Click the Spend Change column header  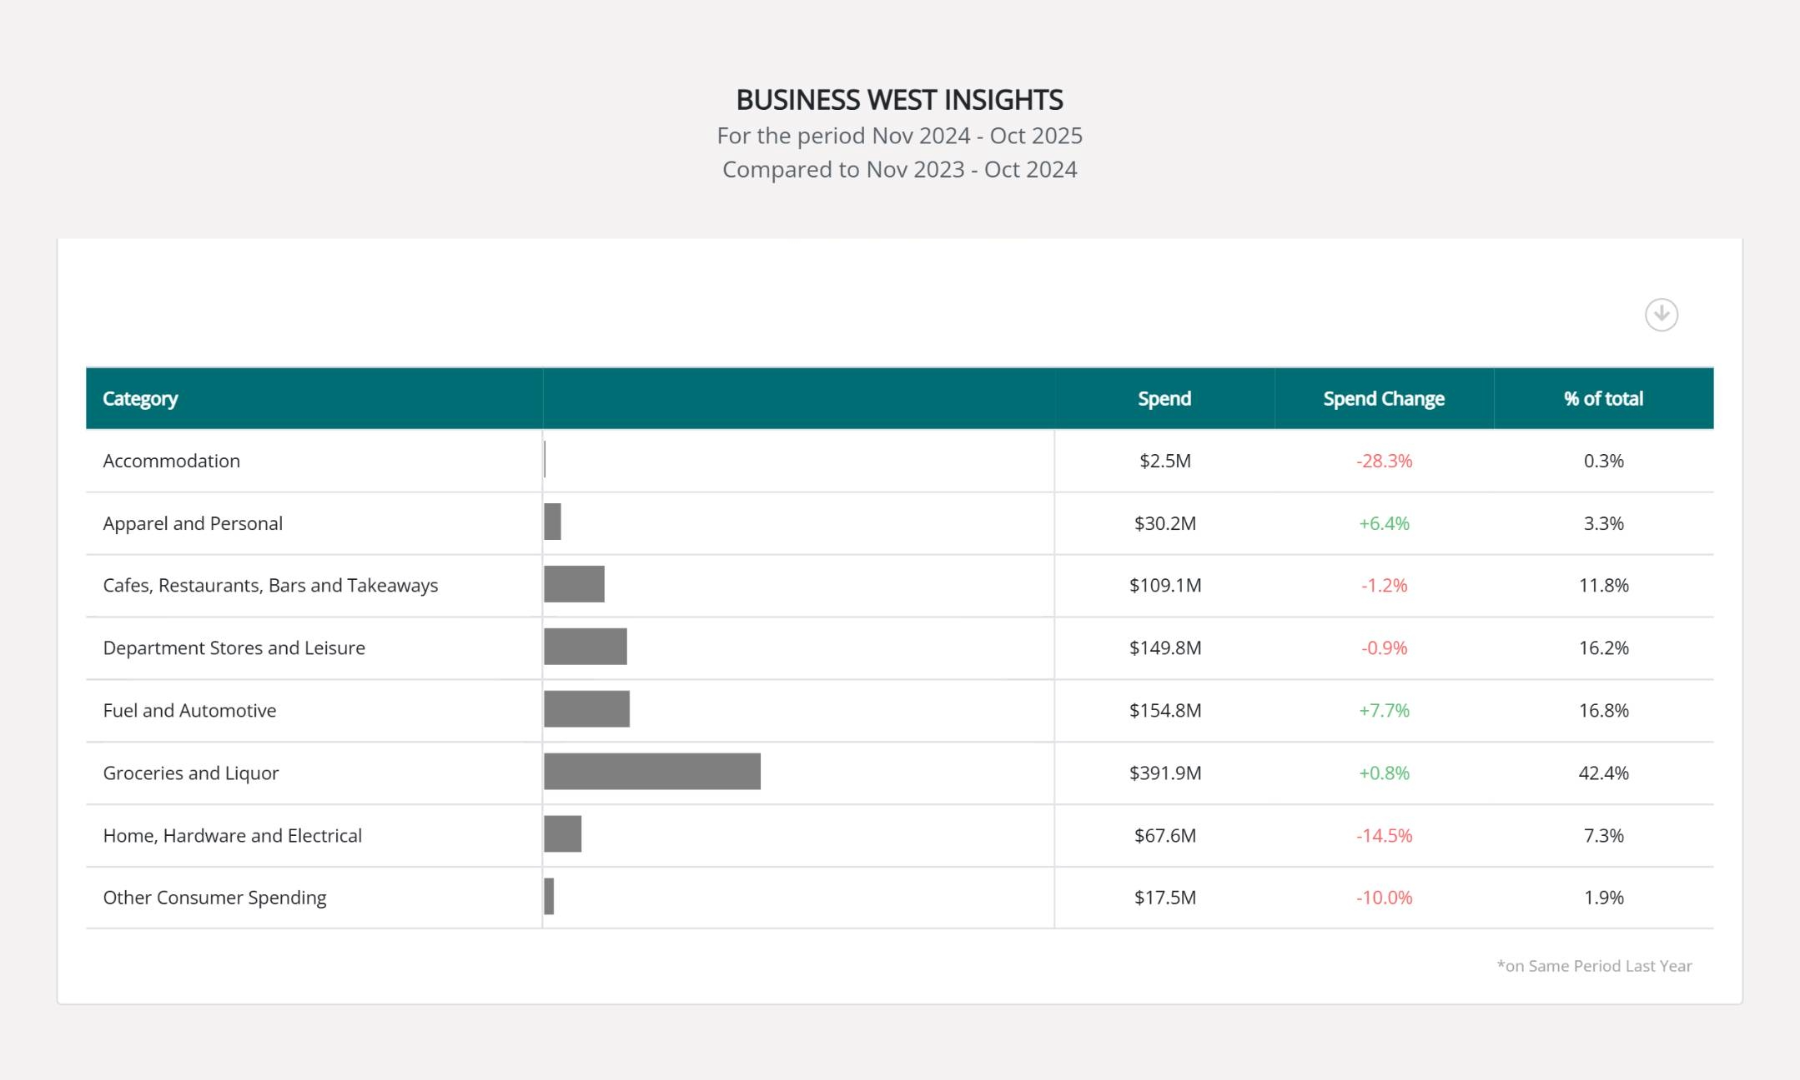(x=1384, y=398)
